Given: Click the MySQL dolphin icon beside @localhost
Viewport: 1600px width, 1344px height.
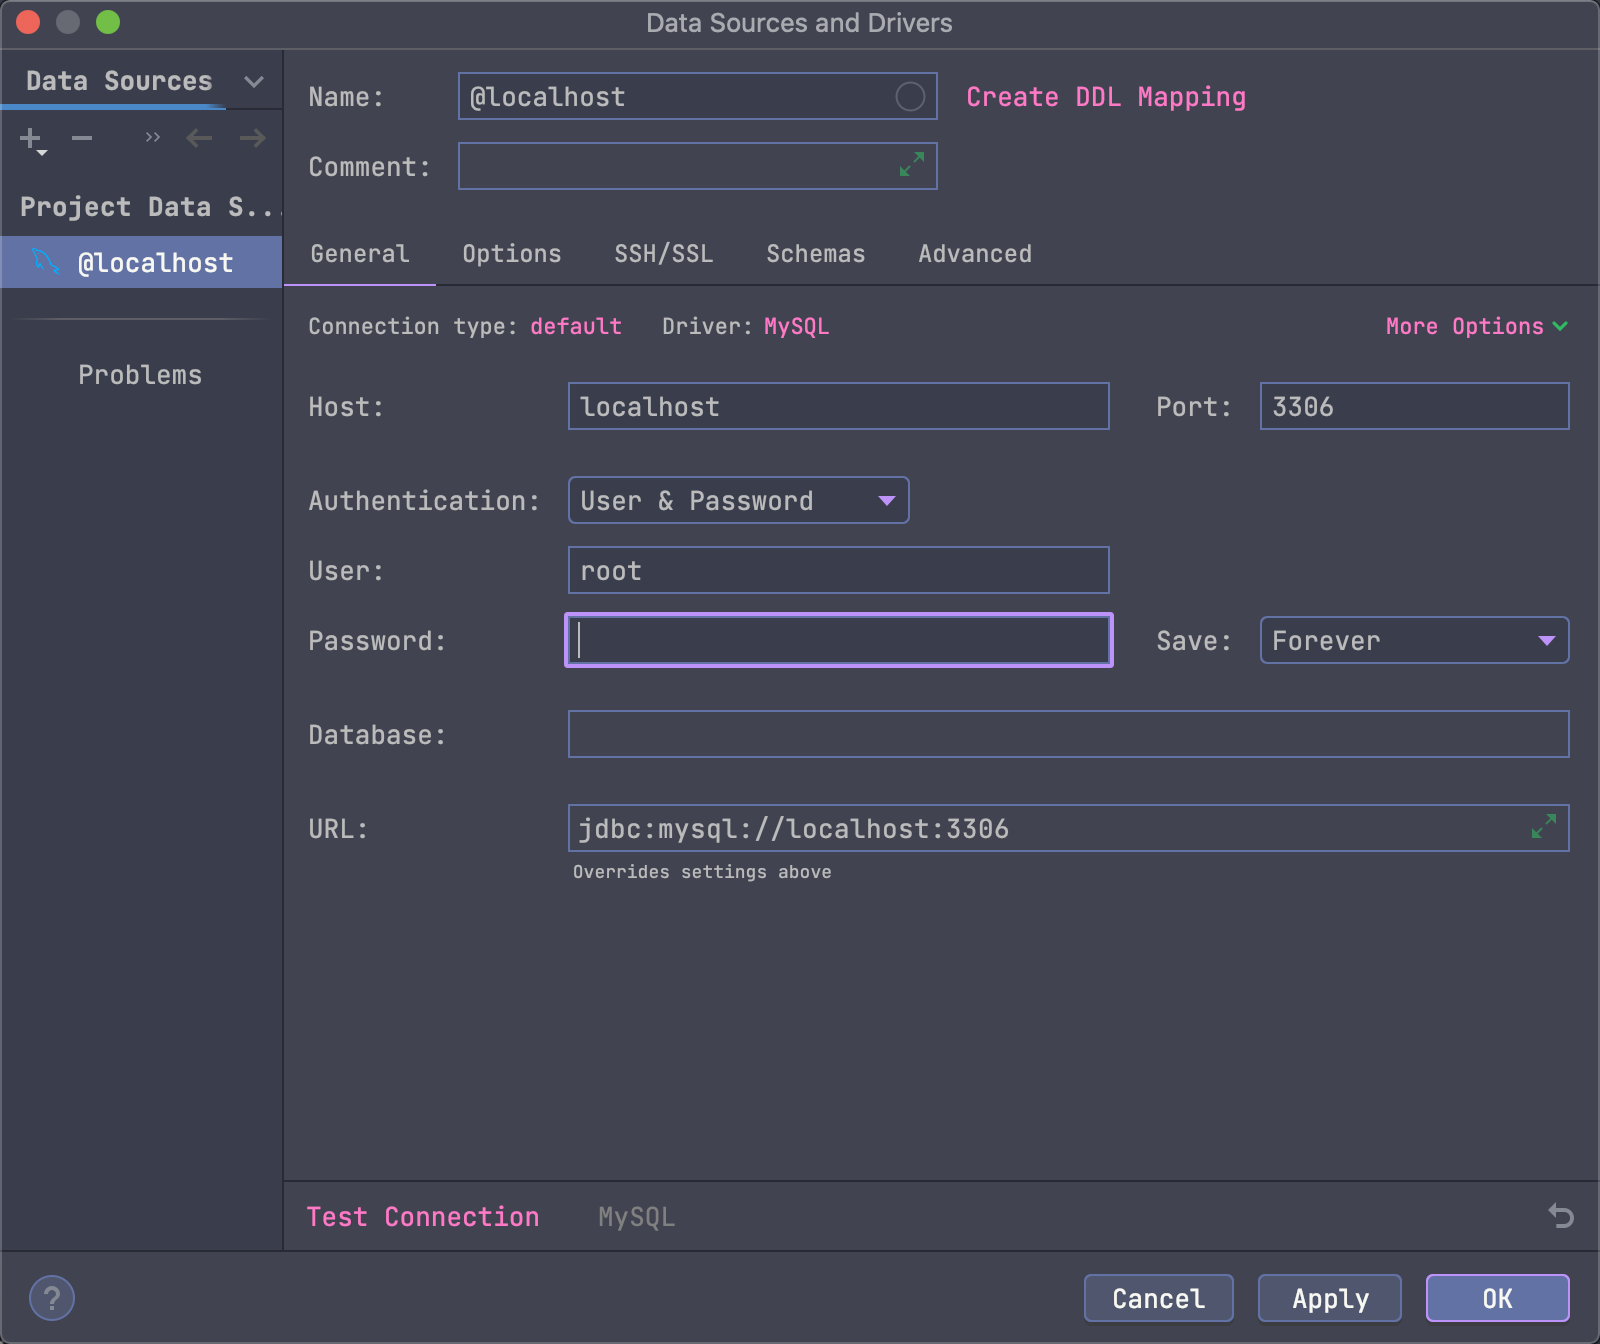Looking at the screenshot, I should [46, 262].
